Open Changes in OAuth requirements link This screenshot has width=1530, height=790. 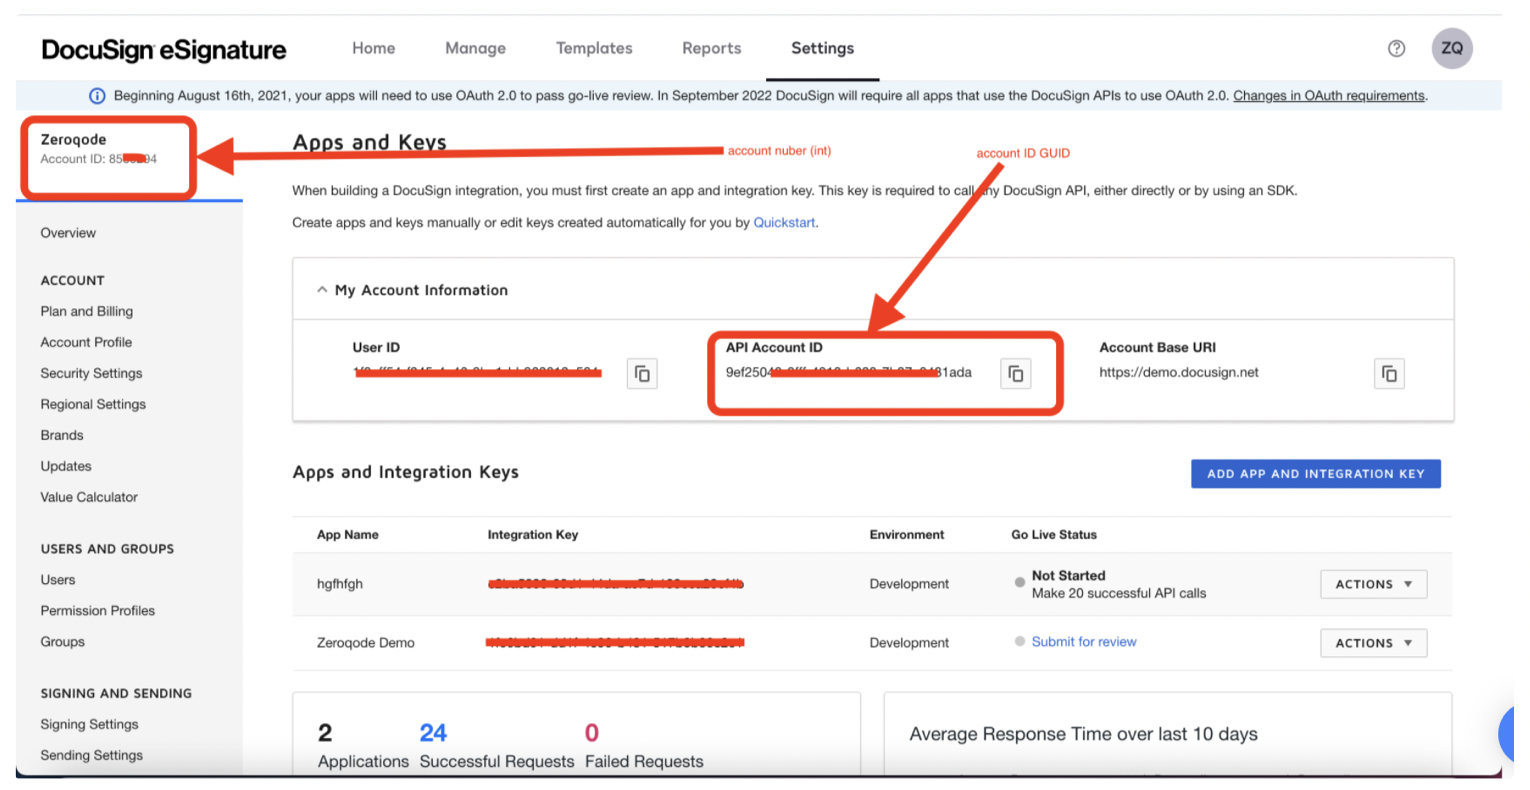click(1328, 96)
